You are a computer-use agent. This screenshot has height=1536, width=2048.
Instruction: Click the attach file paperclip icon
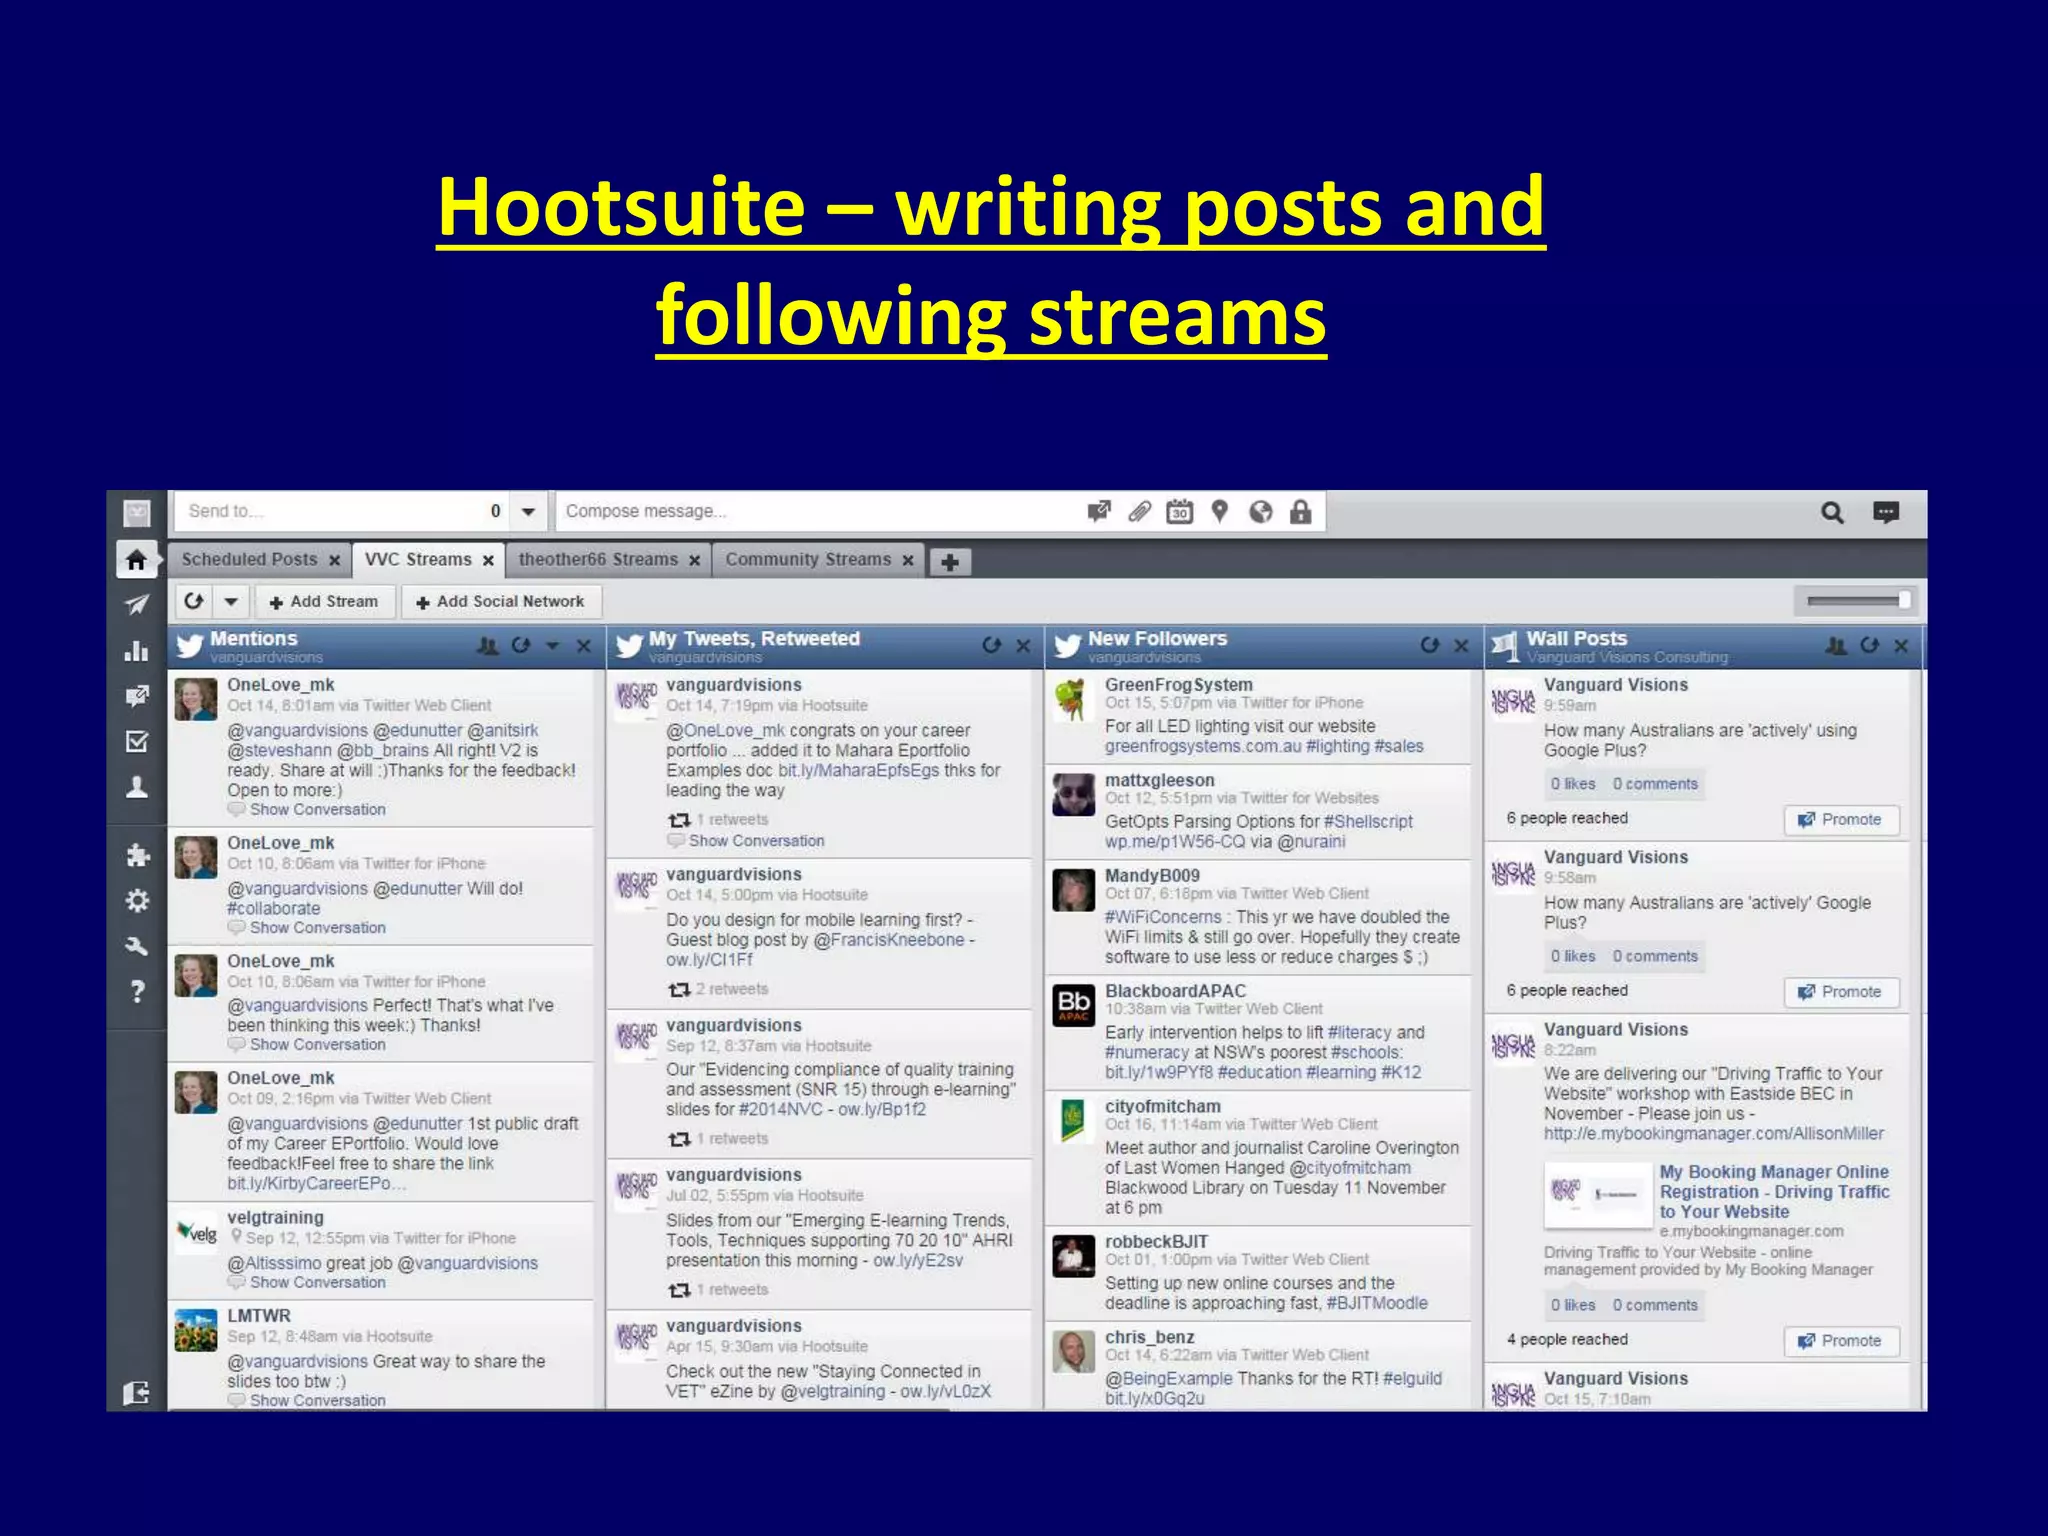click(x=1140, y=512)
